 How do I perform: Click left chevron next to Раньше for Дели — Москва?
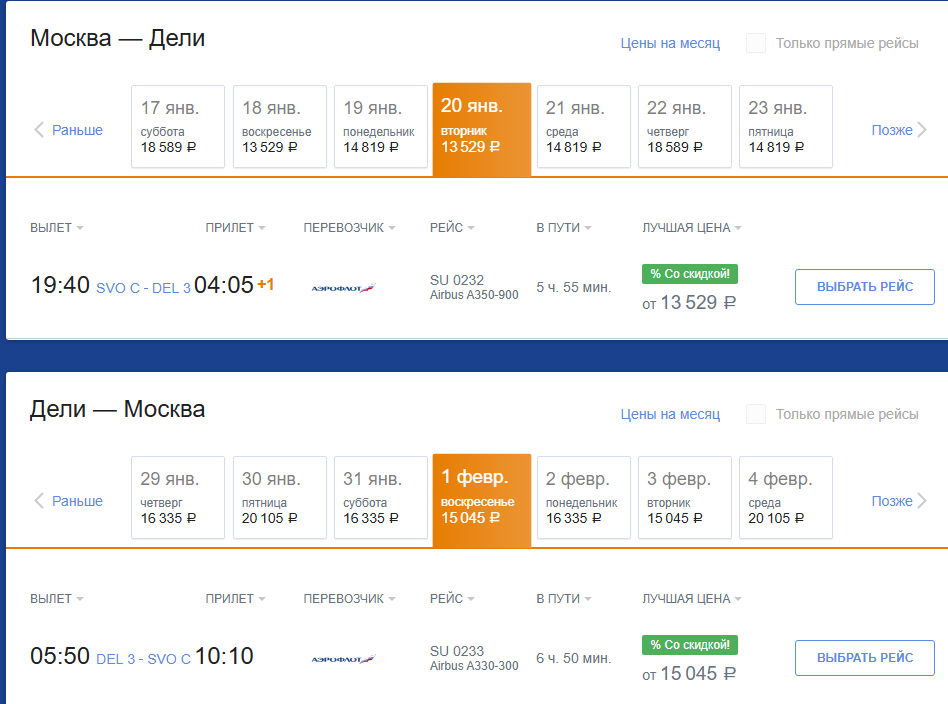pyautogui.click(x=39, y=501)
